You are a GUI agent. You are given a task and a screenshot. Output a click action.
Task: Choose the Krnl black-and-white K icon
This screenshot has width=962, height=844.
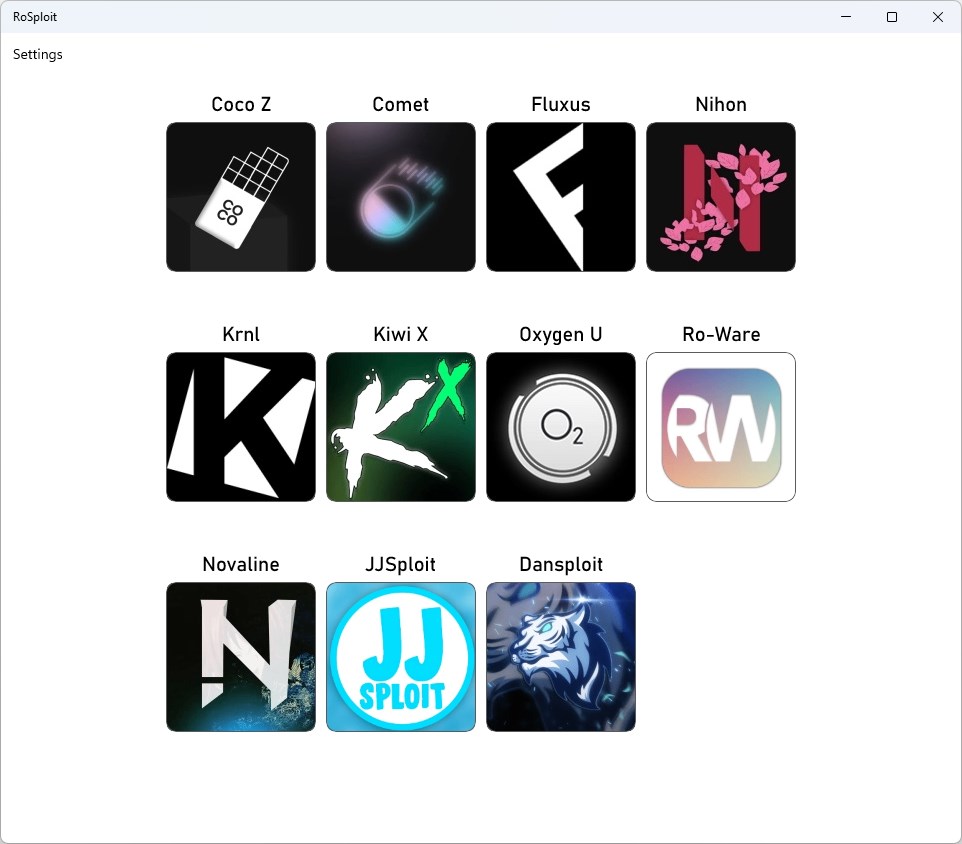[x=241, y=427]
